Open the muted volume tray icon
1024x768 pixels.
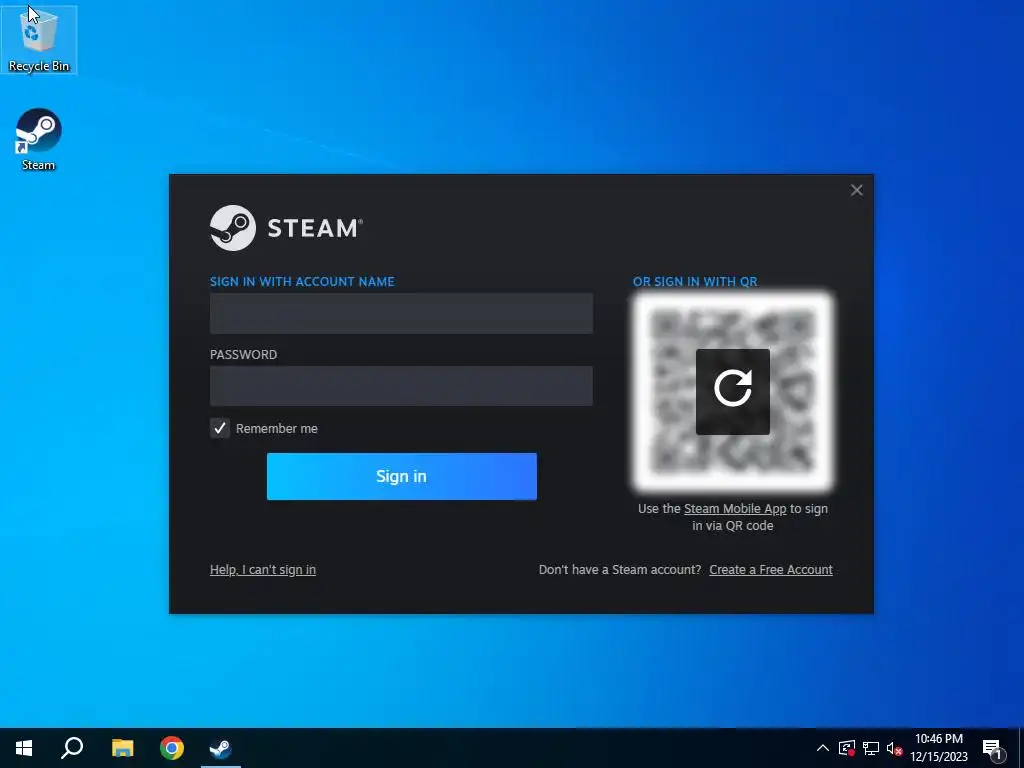click(895, 748)
